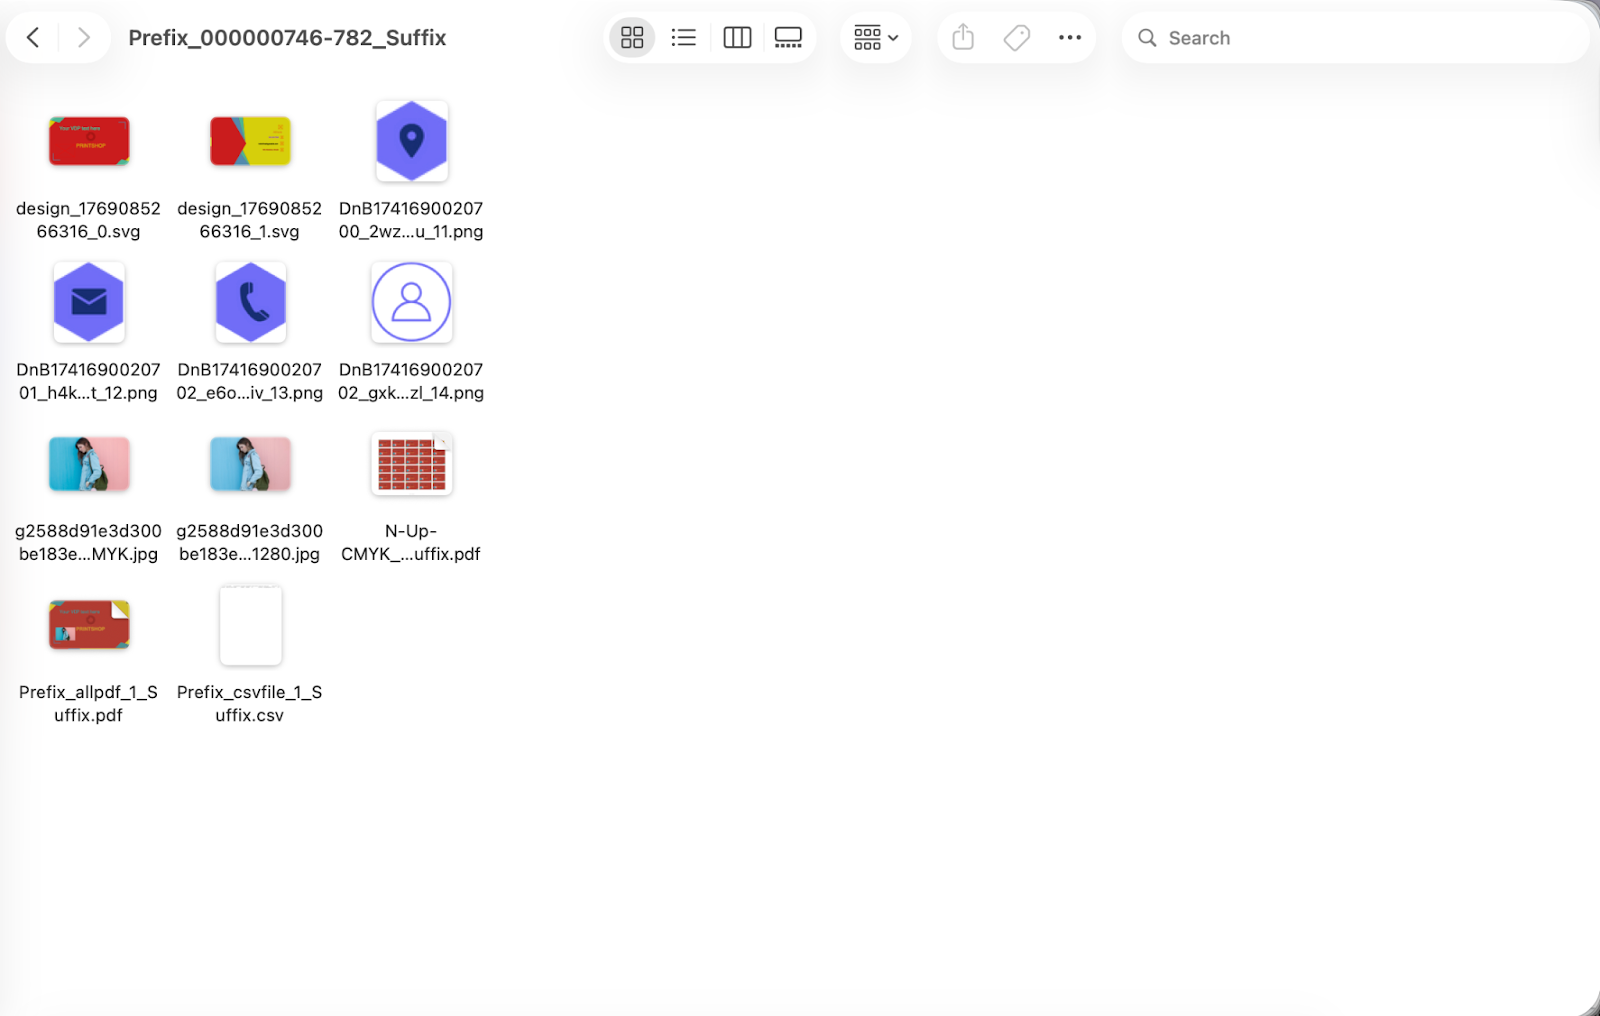1600x1016 pixels.
Task: Switch to gallery view
Action: [x=788, y=38]
